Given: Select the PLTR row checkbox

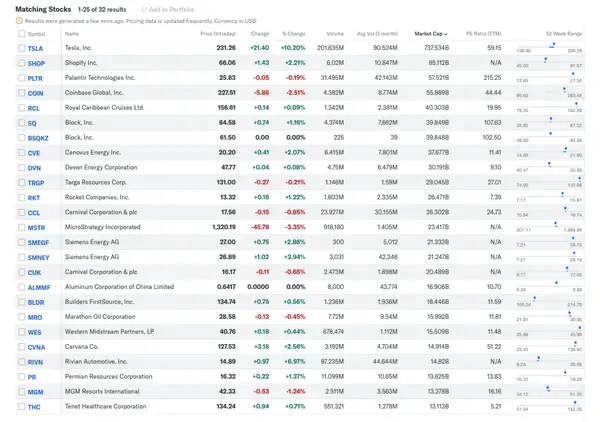Looking at the screenshot, I should (22, 78).
